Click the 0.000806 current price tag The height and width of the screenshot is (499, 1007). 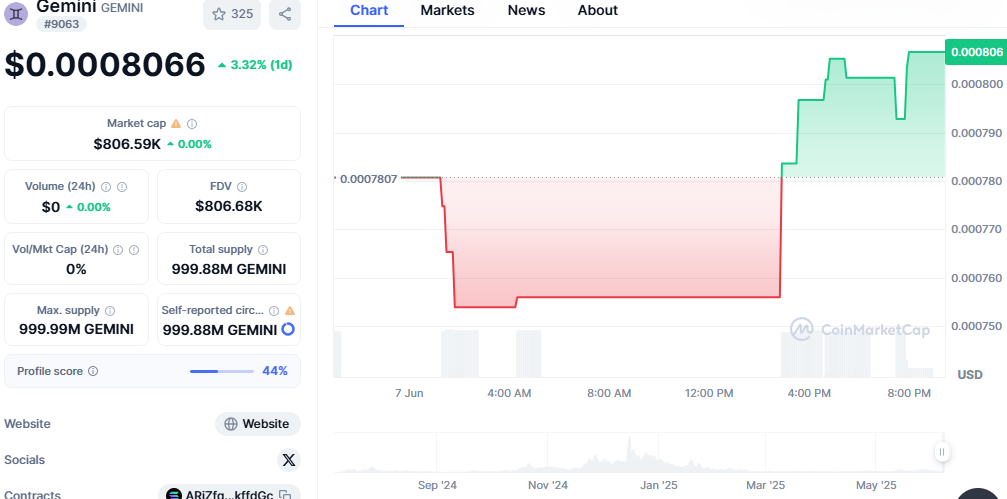pos(976,52)
